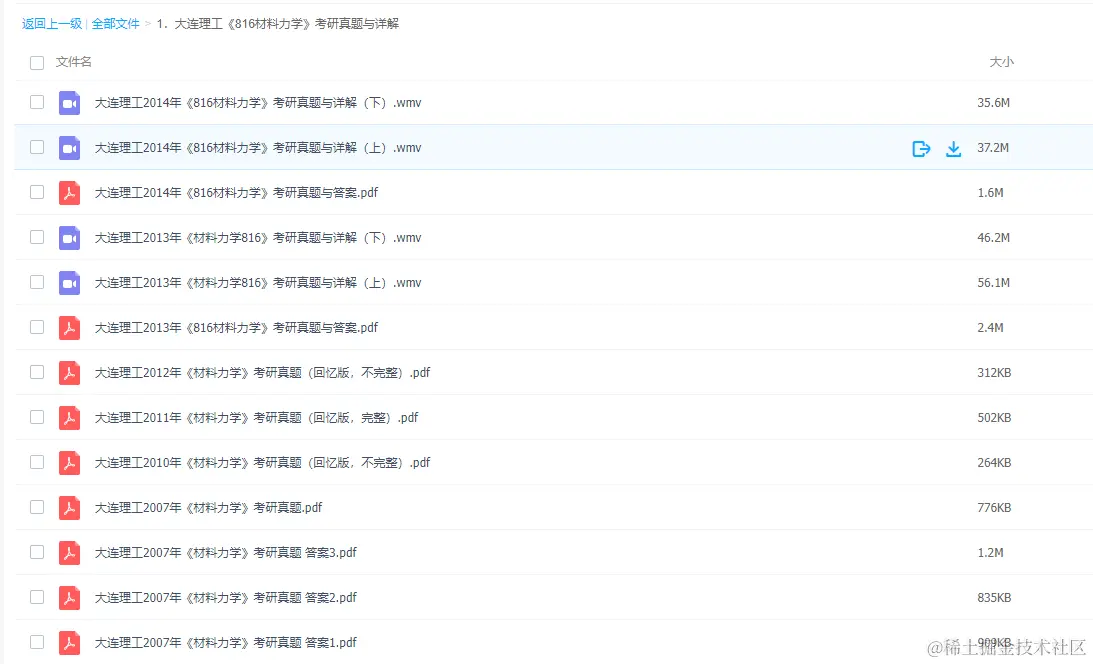
Task: Click the 312KB size value
Action: point(994,373)
